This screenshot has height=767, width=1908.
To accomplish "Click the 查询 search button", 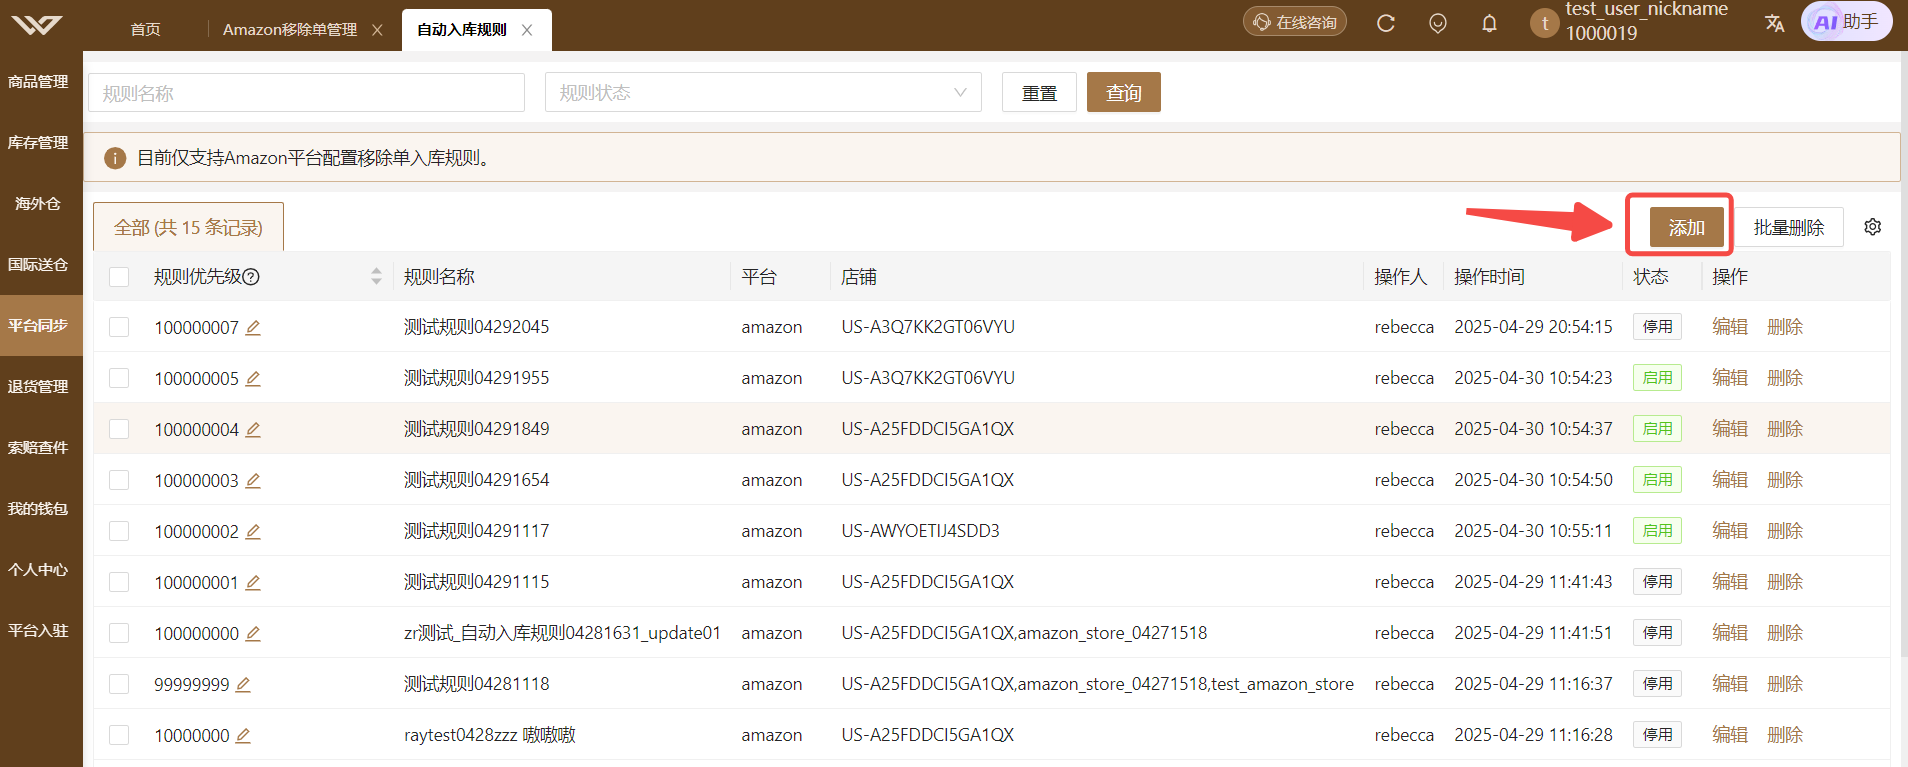I will pyautogui.click(x=1123, y=92).
